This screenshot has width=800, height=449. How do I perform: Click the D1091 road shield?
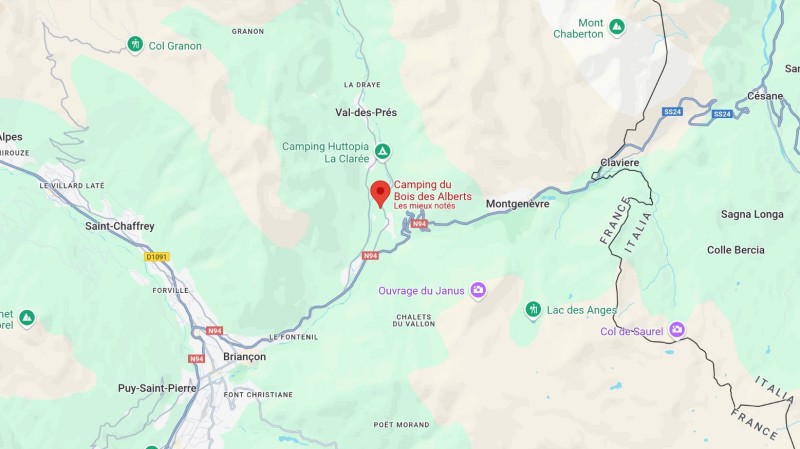tap(157, 257)
